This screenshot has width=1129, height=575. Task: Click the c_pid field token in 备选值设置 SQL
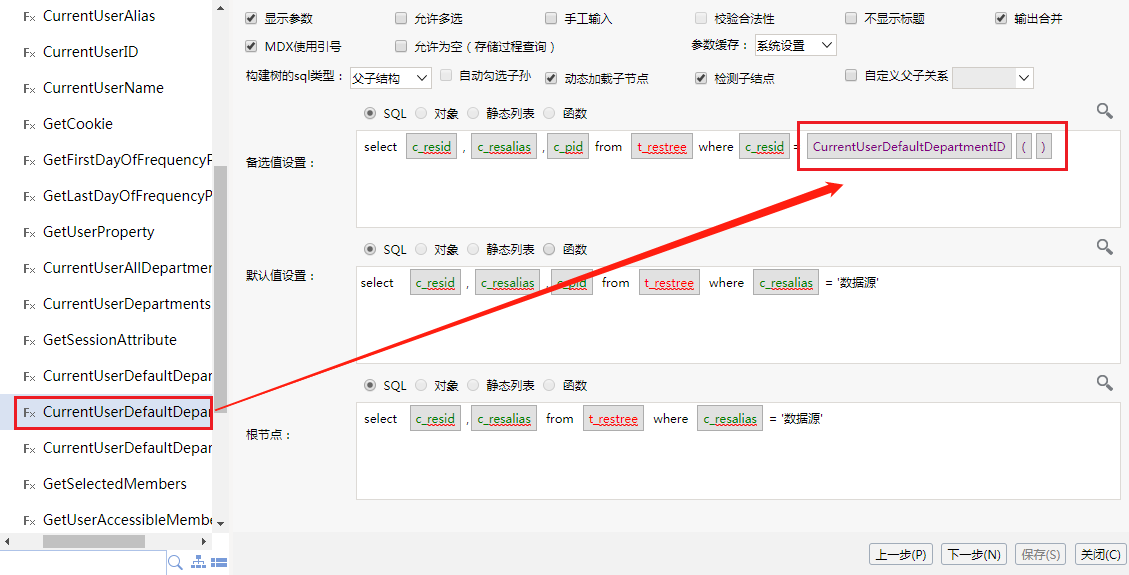click(x=568, y=147)
